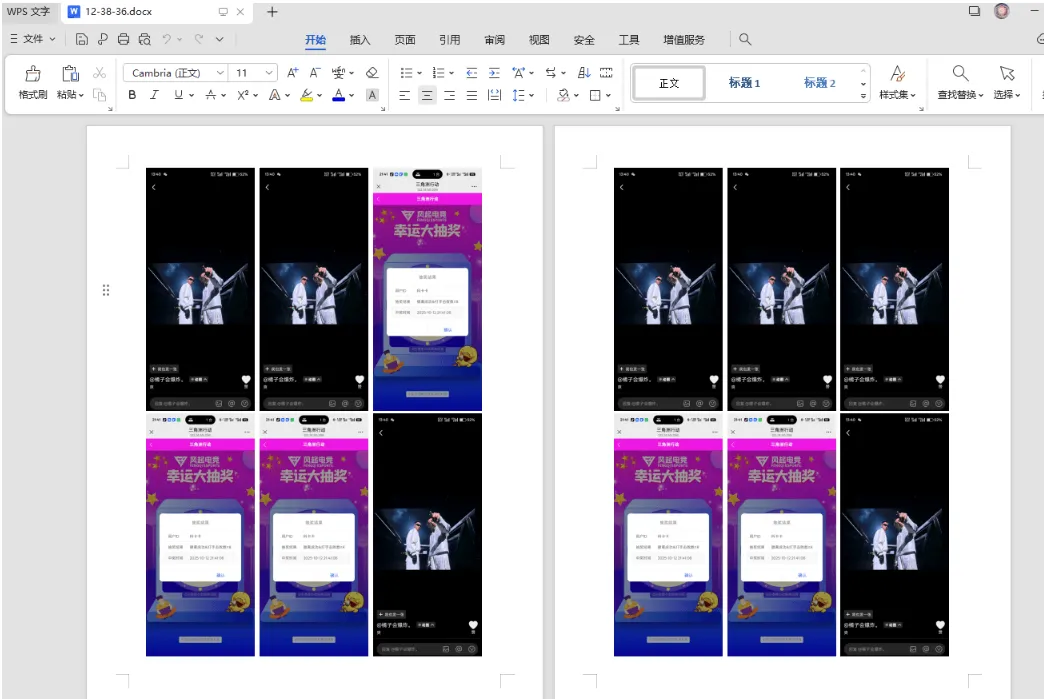
Task: Expand the style gallery more arrow
Action: [863, 96]
